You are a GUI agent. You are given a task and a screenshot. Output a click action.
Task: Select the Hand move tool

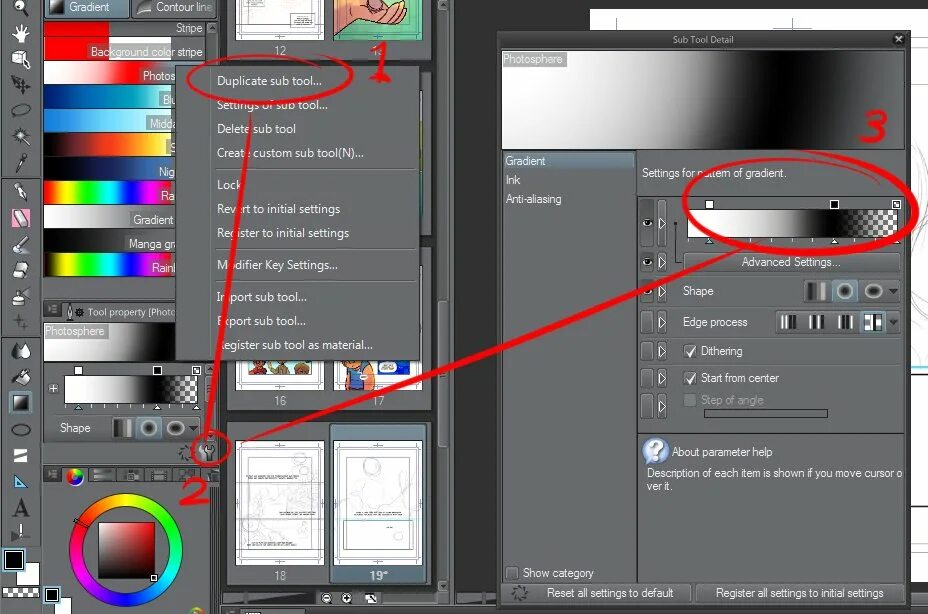pos(21,33)
